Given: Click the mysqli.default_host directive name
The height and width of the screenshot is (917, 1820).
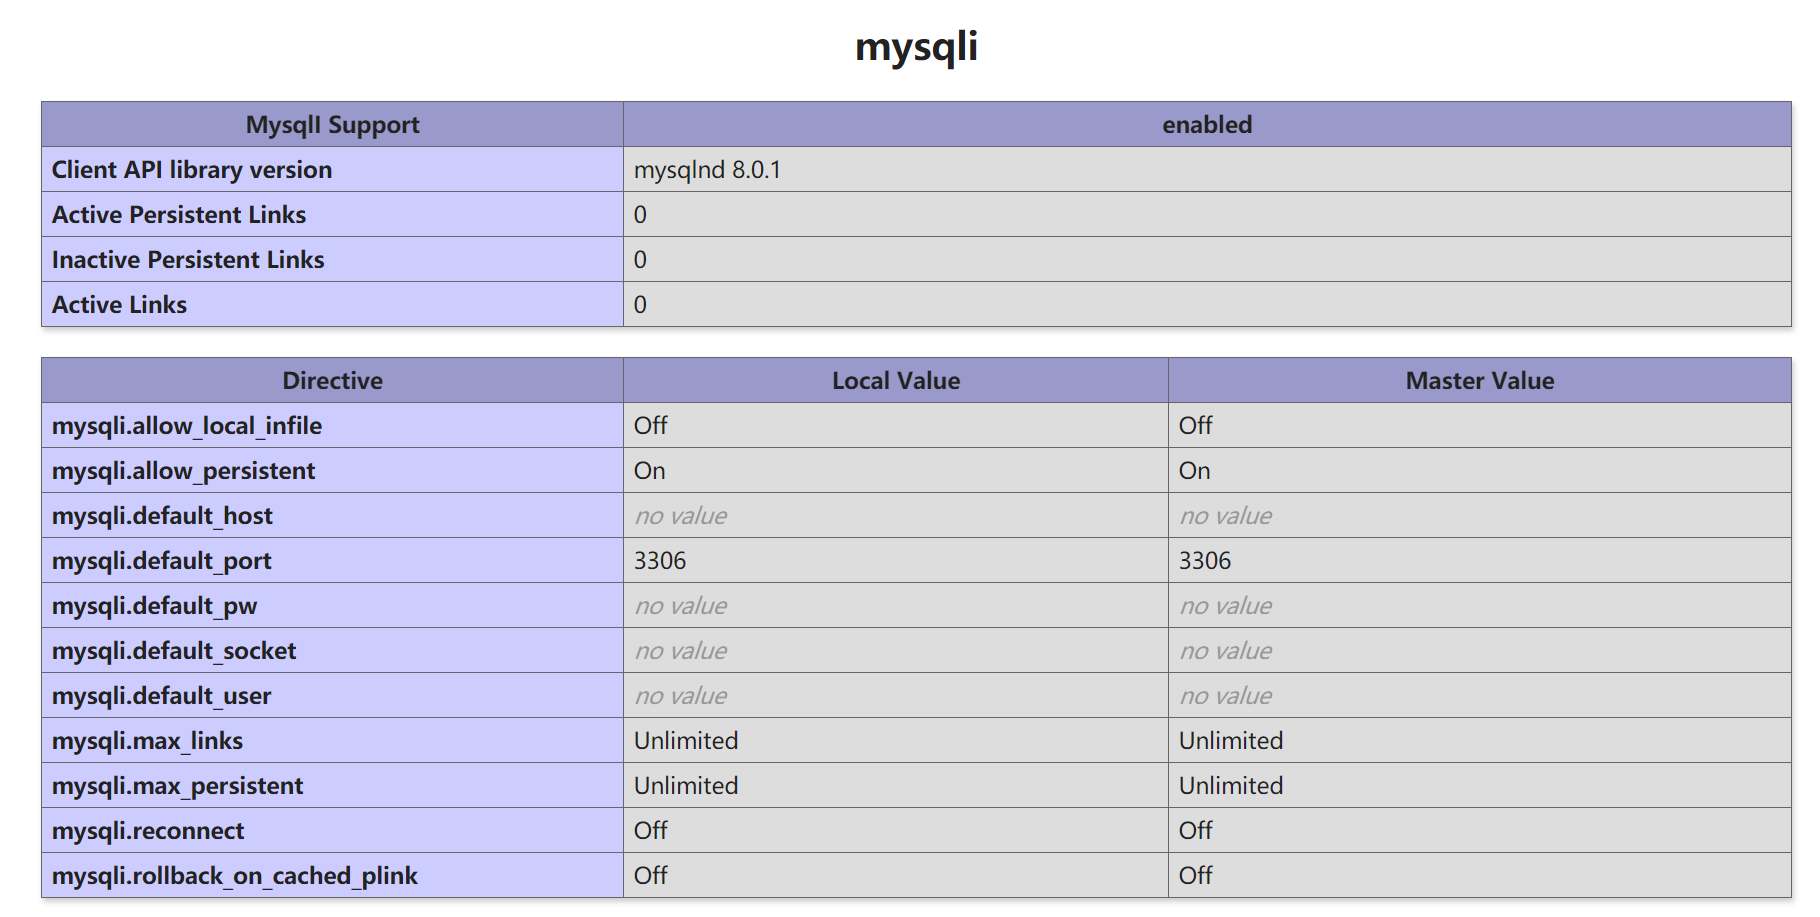Looking at the screenshot, I should [x=162, y=516].
